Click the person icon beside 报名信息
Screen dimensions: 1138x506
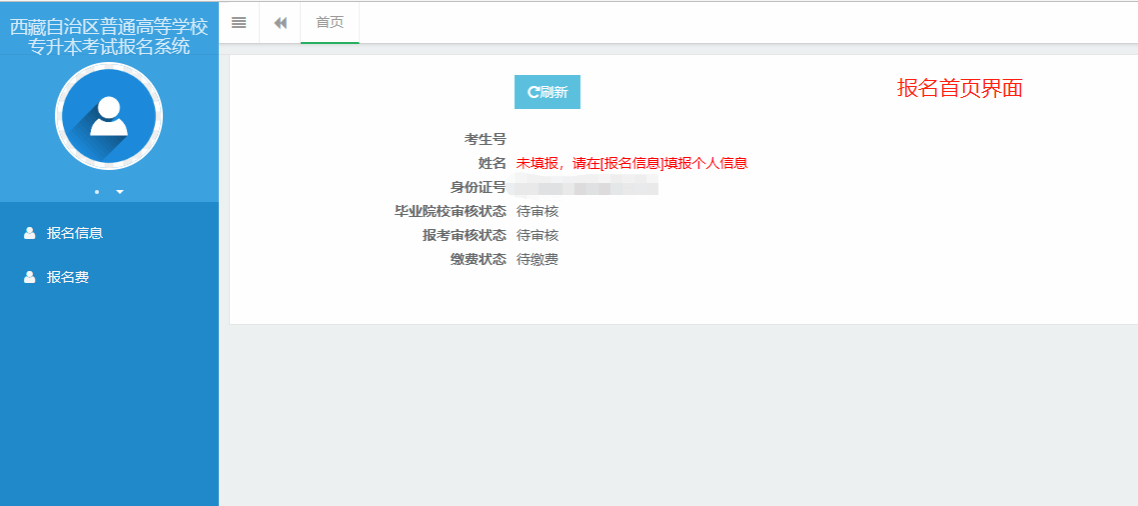pos(29,233)
